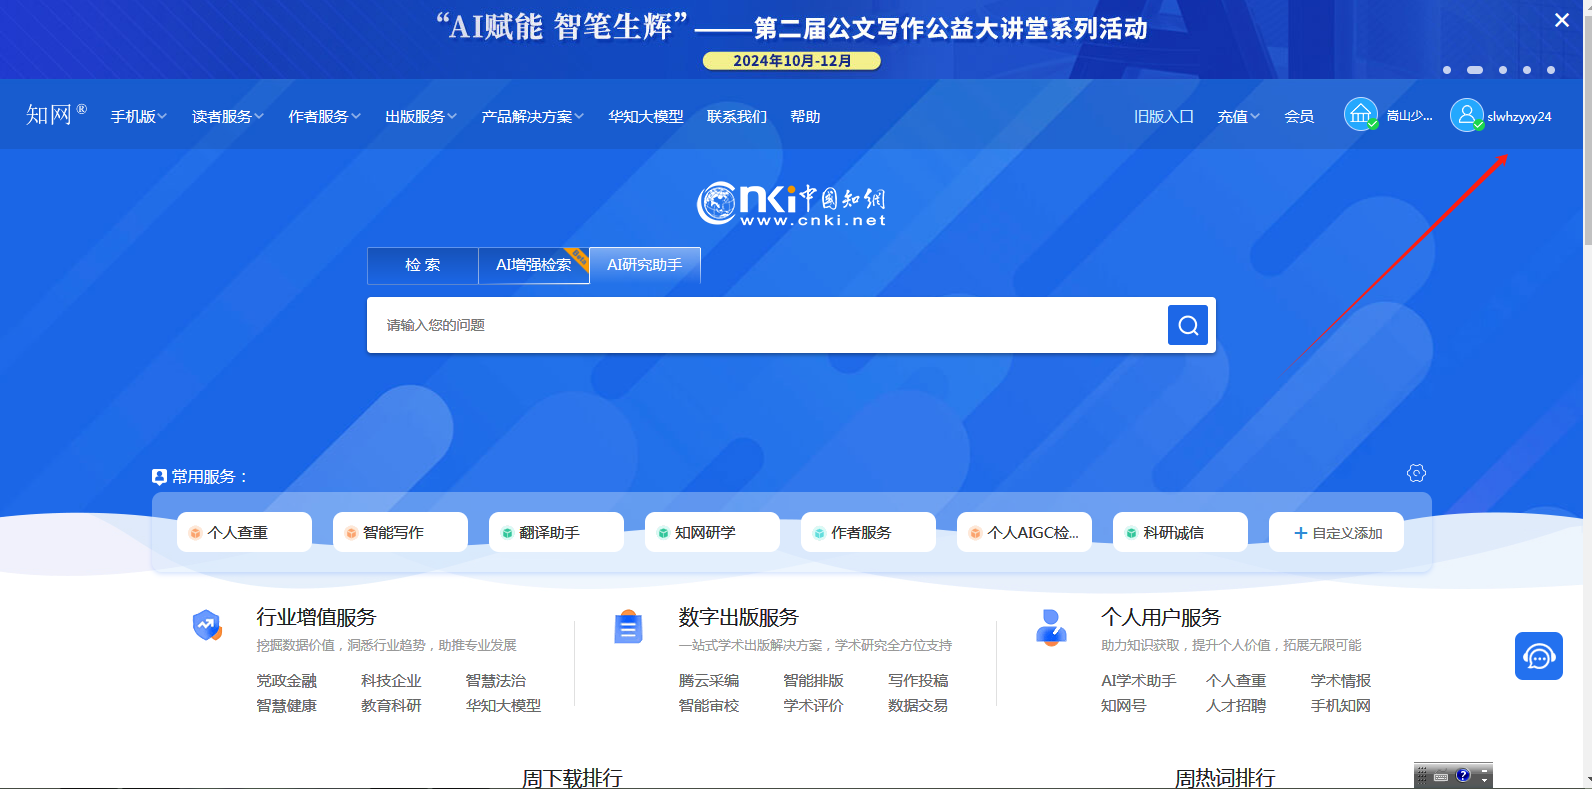Click the institution building account icon

[x=1361, y=114]
